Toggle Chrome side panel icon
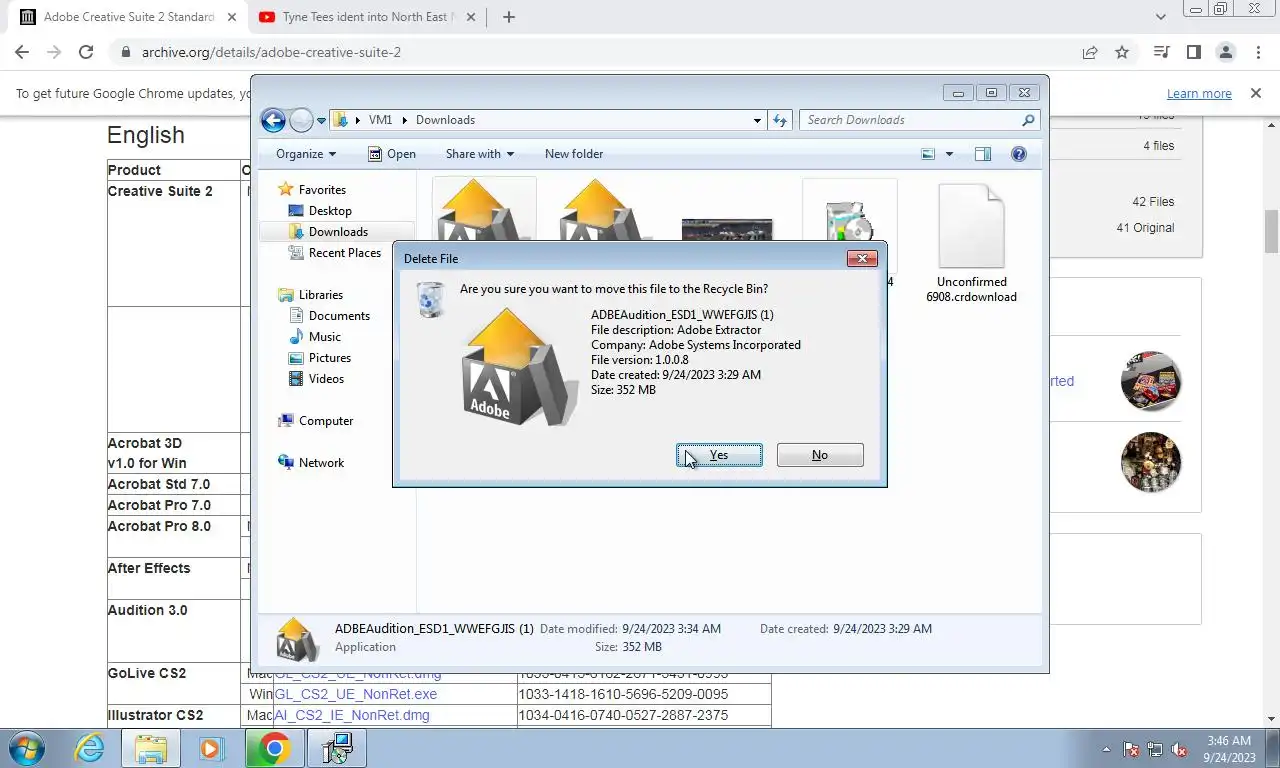The image size is (1280, 768). pos(1193,52)
